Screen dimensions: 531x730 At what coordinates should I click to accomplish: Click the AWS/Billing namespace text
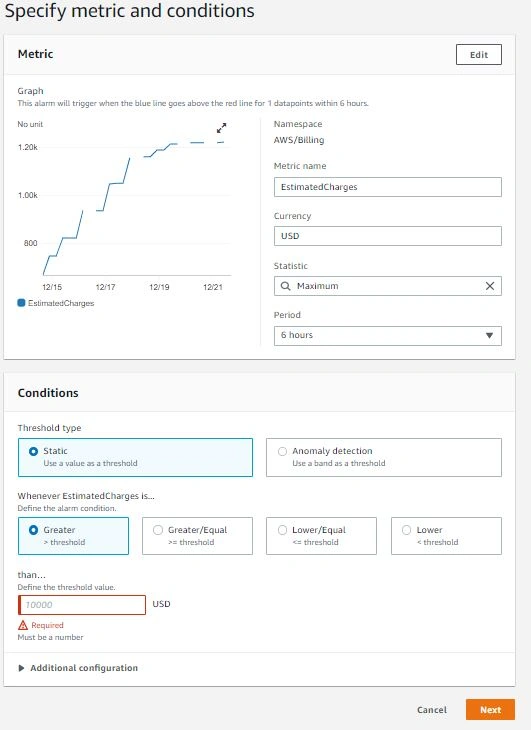click(x=299, y=140)
